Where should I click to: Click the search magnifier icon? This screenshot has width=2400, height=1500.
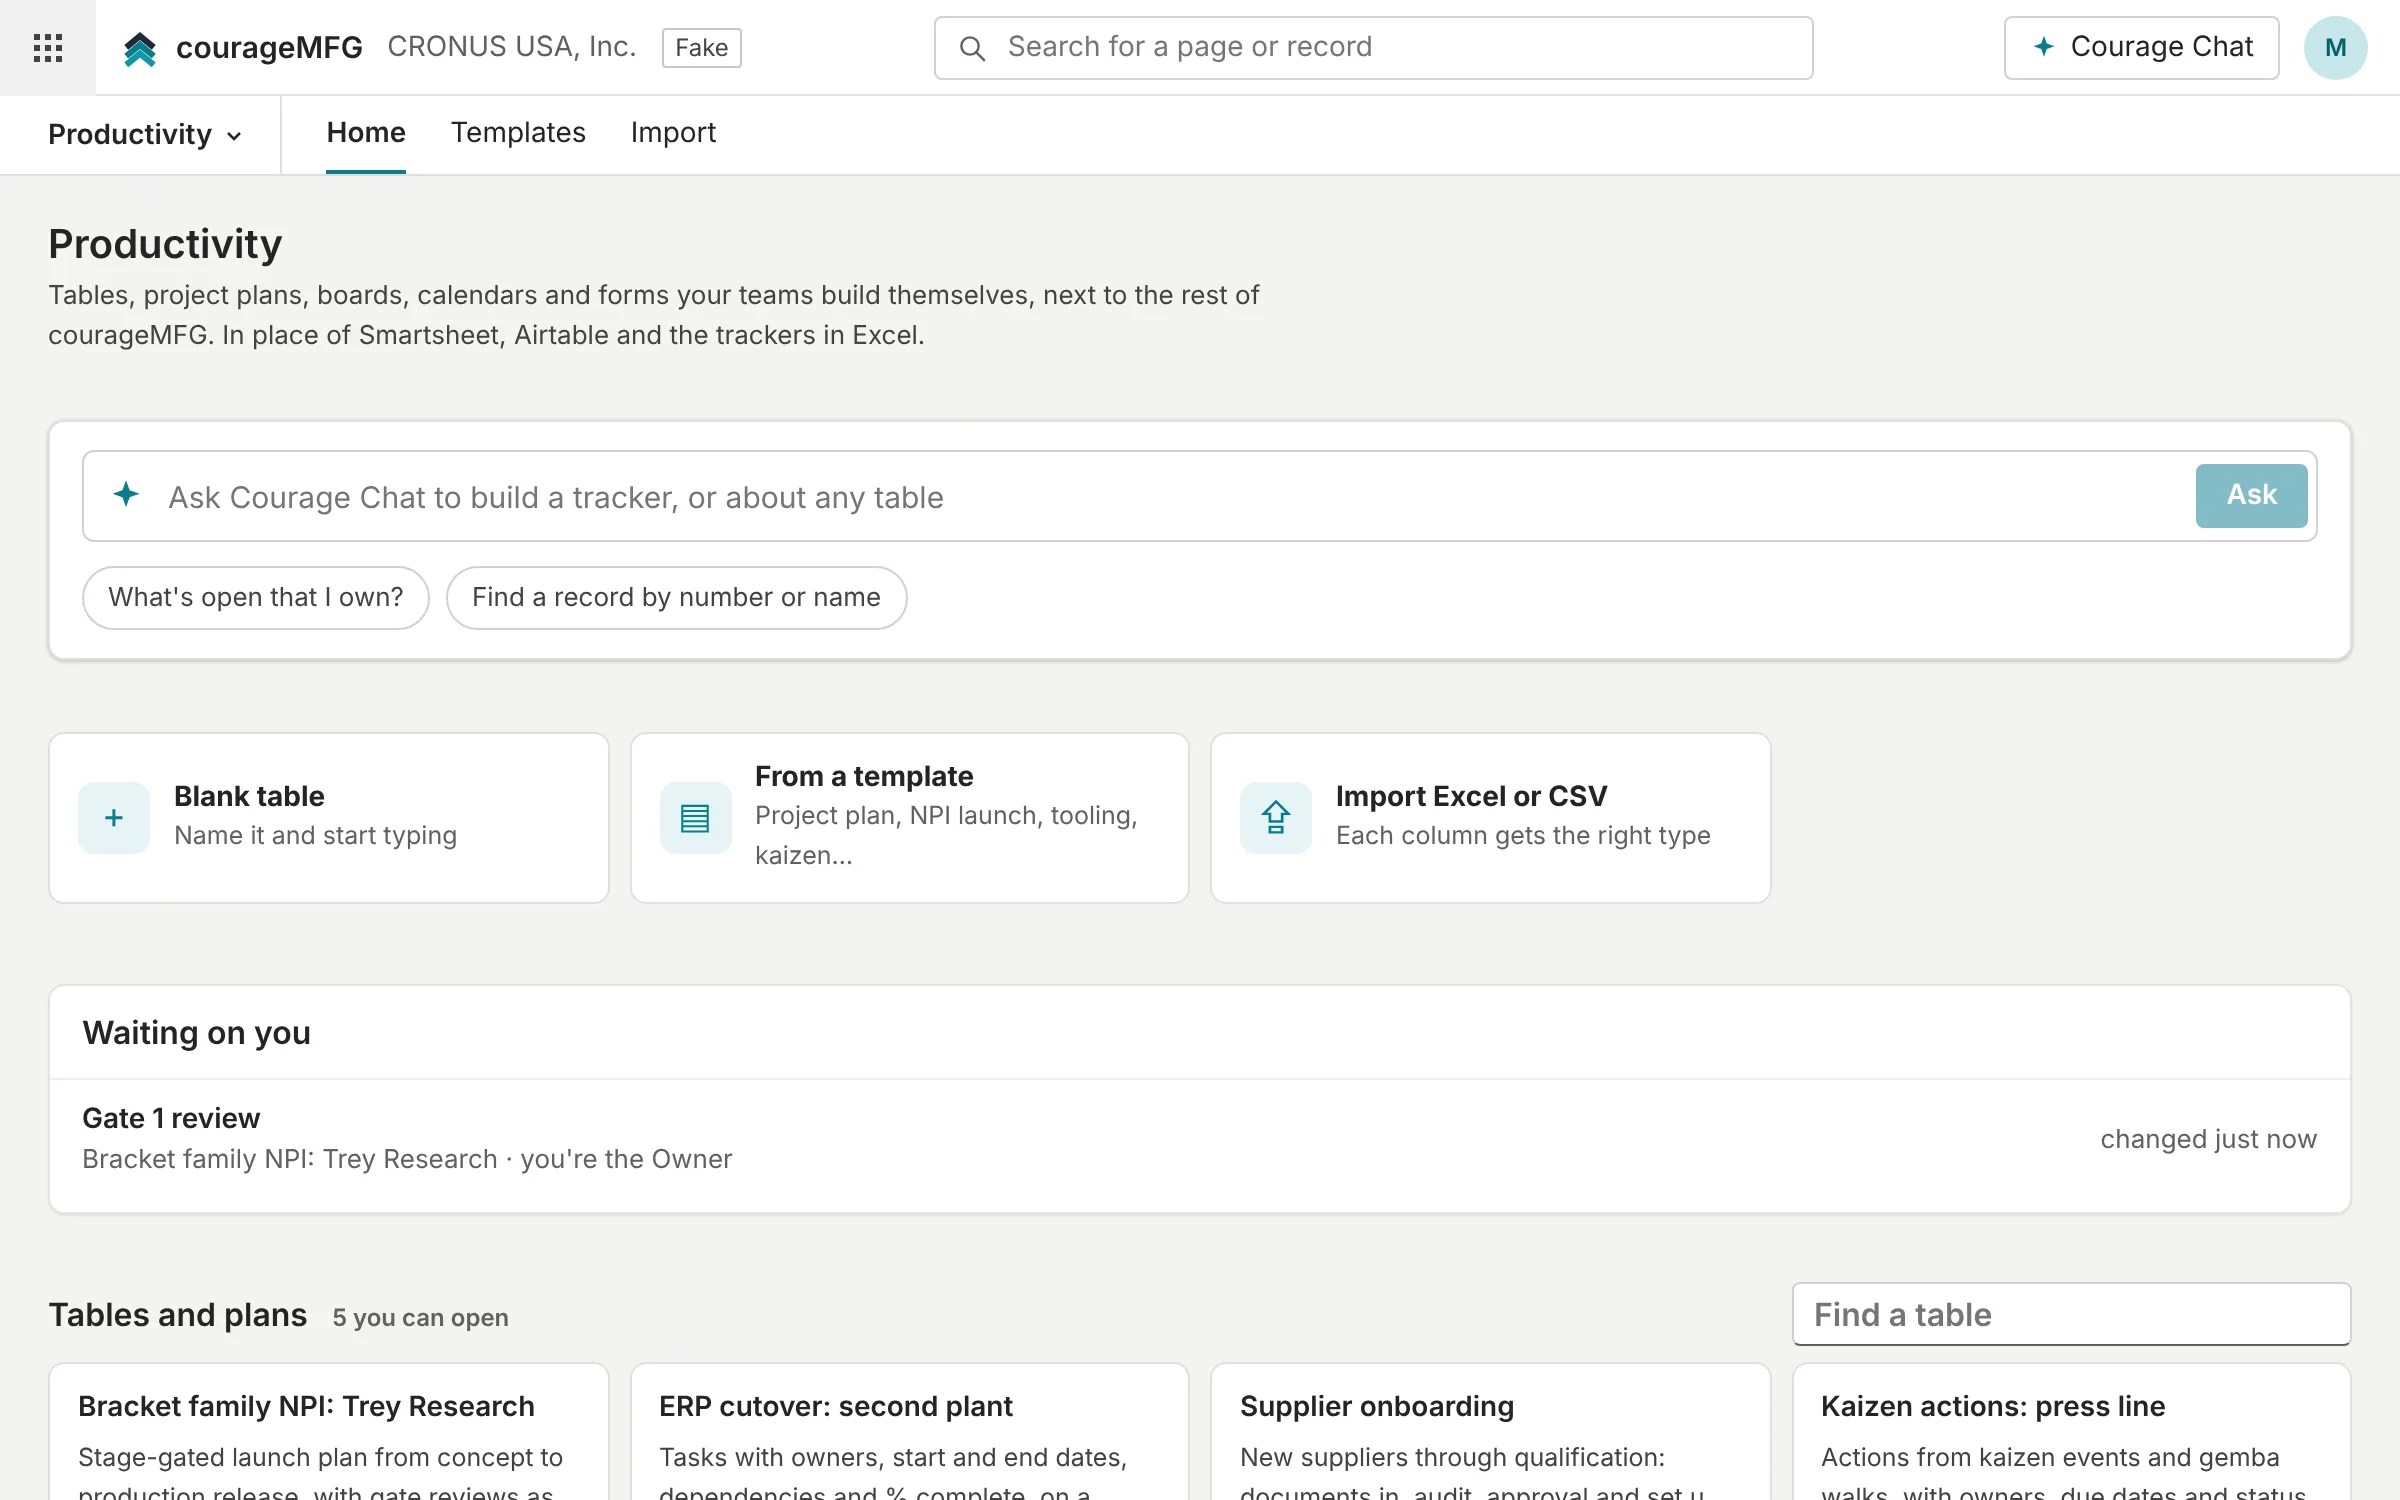click(972, 48)
